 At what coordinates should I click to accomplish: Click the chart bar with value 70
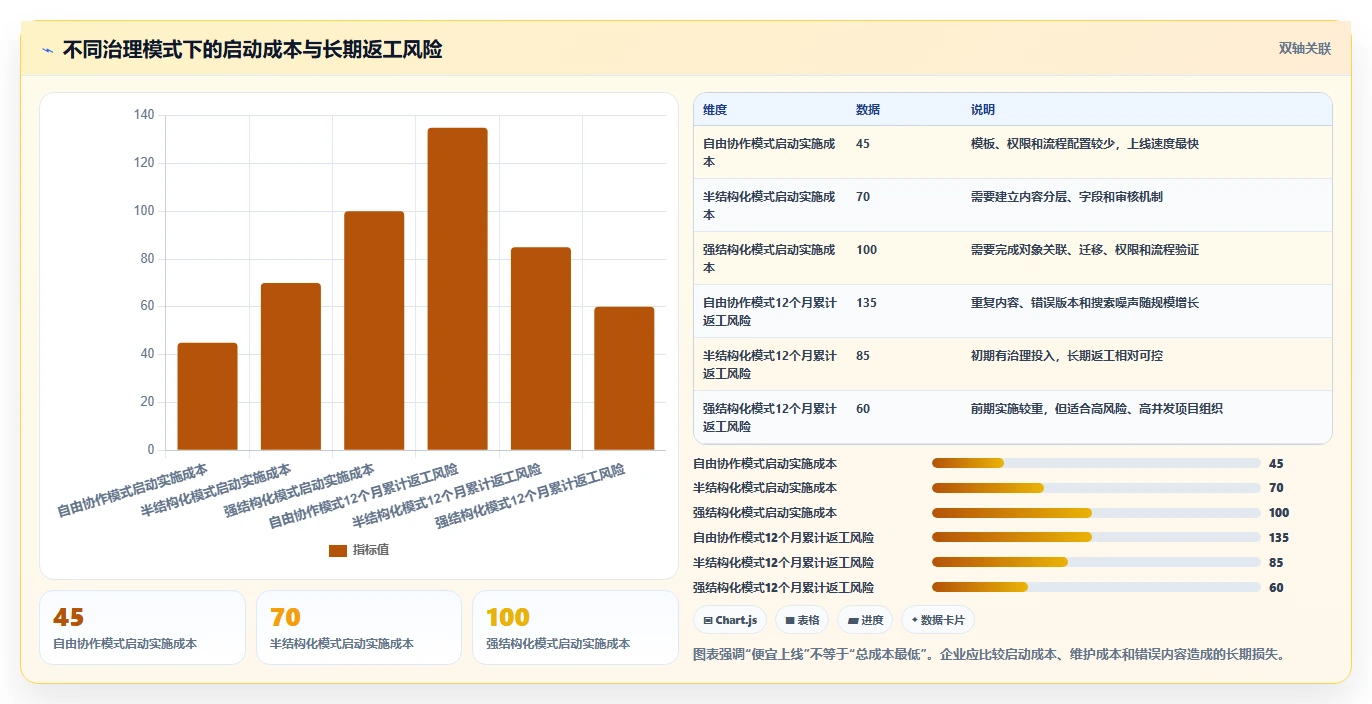[291, 367]
